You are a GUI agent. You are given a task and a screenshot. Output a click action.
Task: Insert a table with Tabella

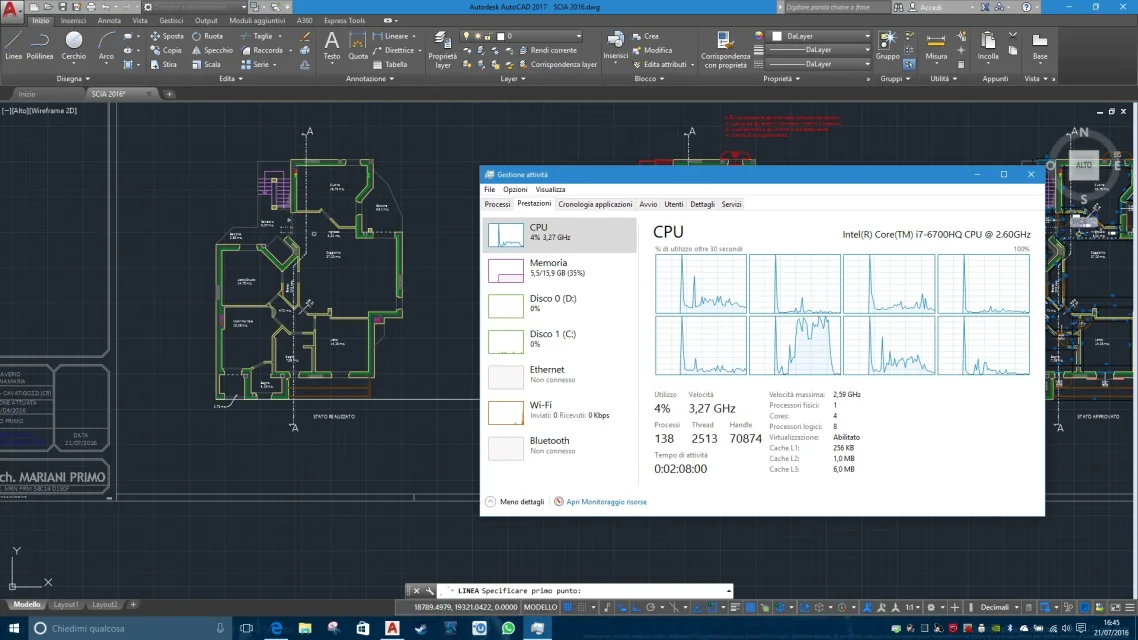coord(390,65)
